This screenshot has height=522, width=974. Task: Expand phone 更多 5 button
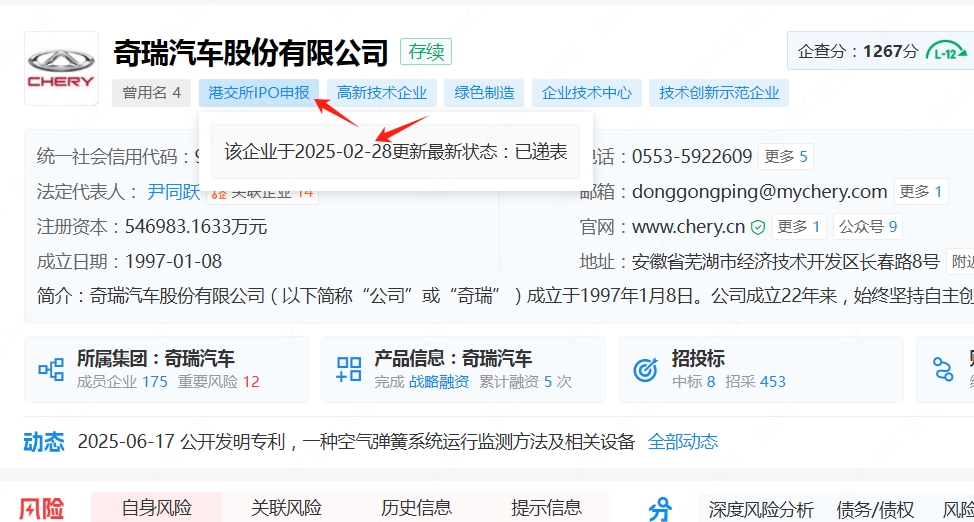(x=786, y=157)
